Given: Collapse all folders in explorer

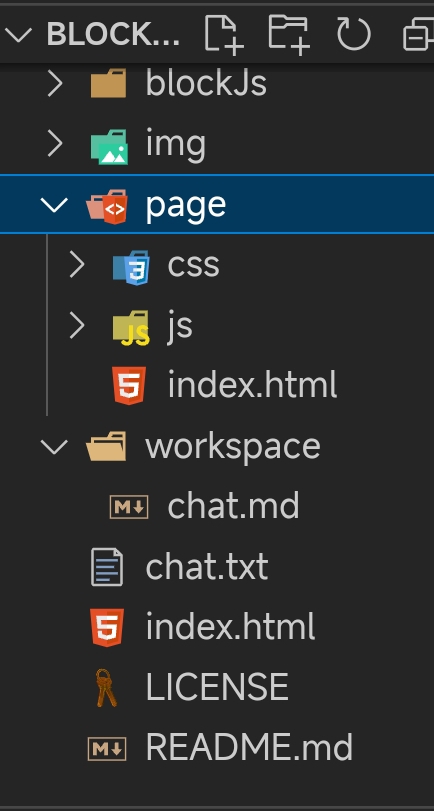Looking at the screenshot, I should [x=418, y=35].
